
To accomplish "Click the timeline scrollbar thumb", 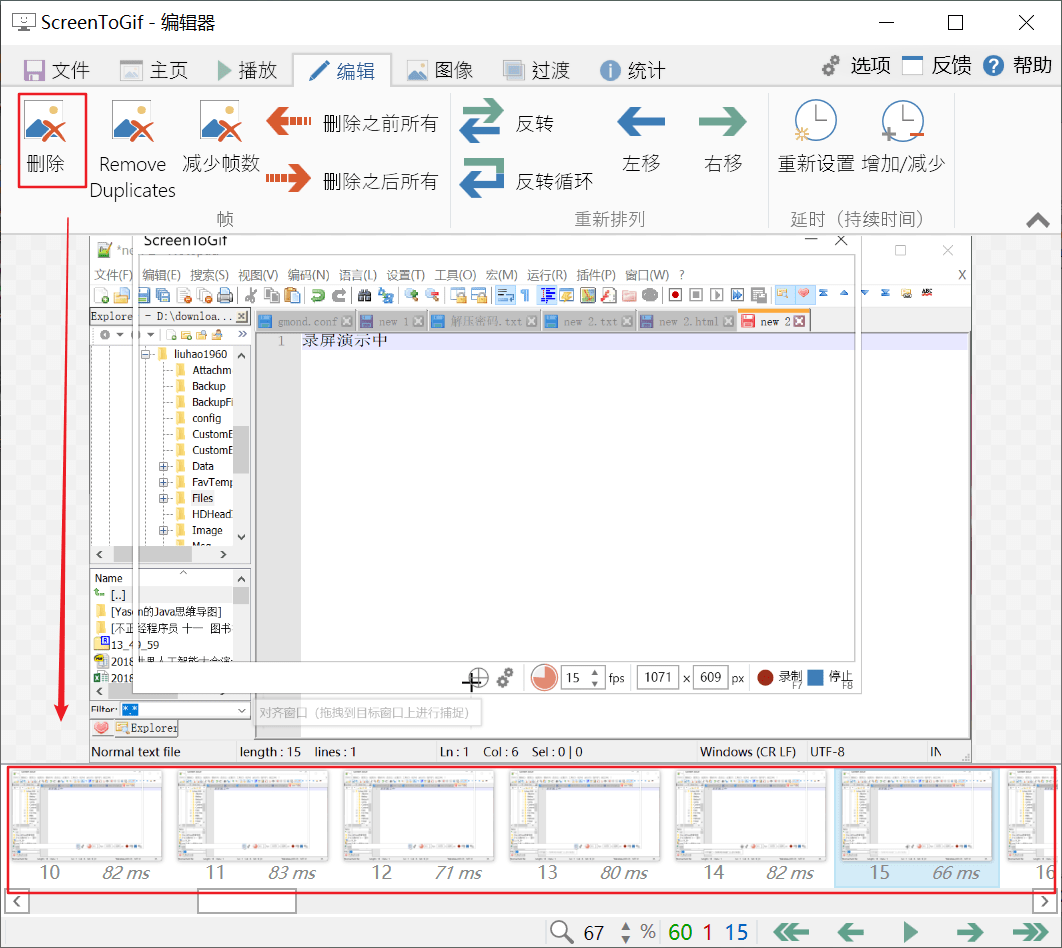I will coord(247,901).
